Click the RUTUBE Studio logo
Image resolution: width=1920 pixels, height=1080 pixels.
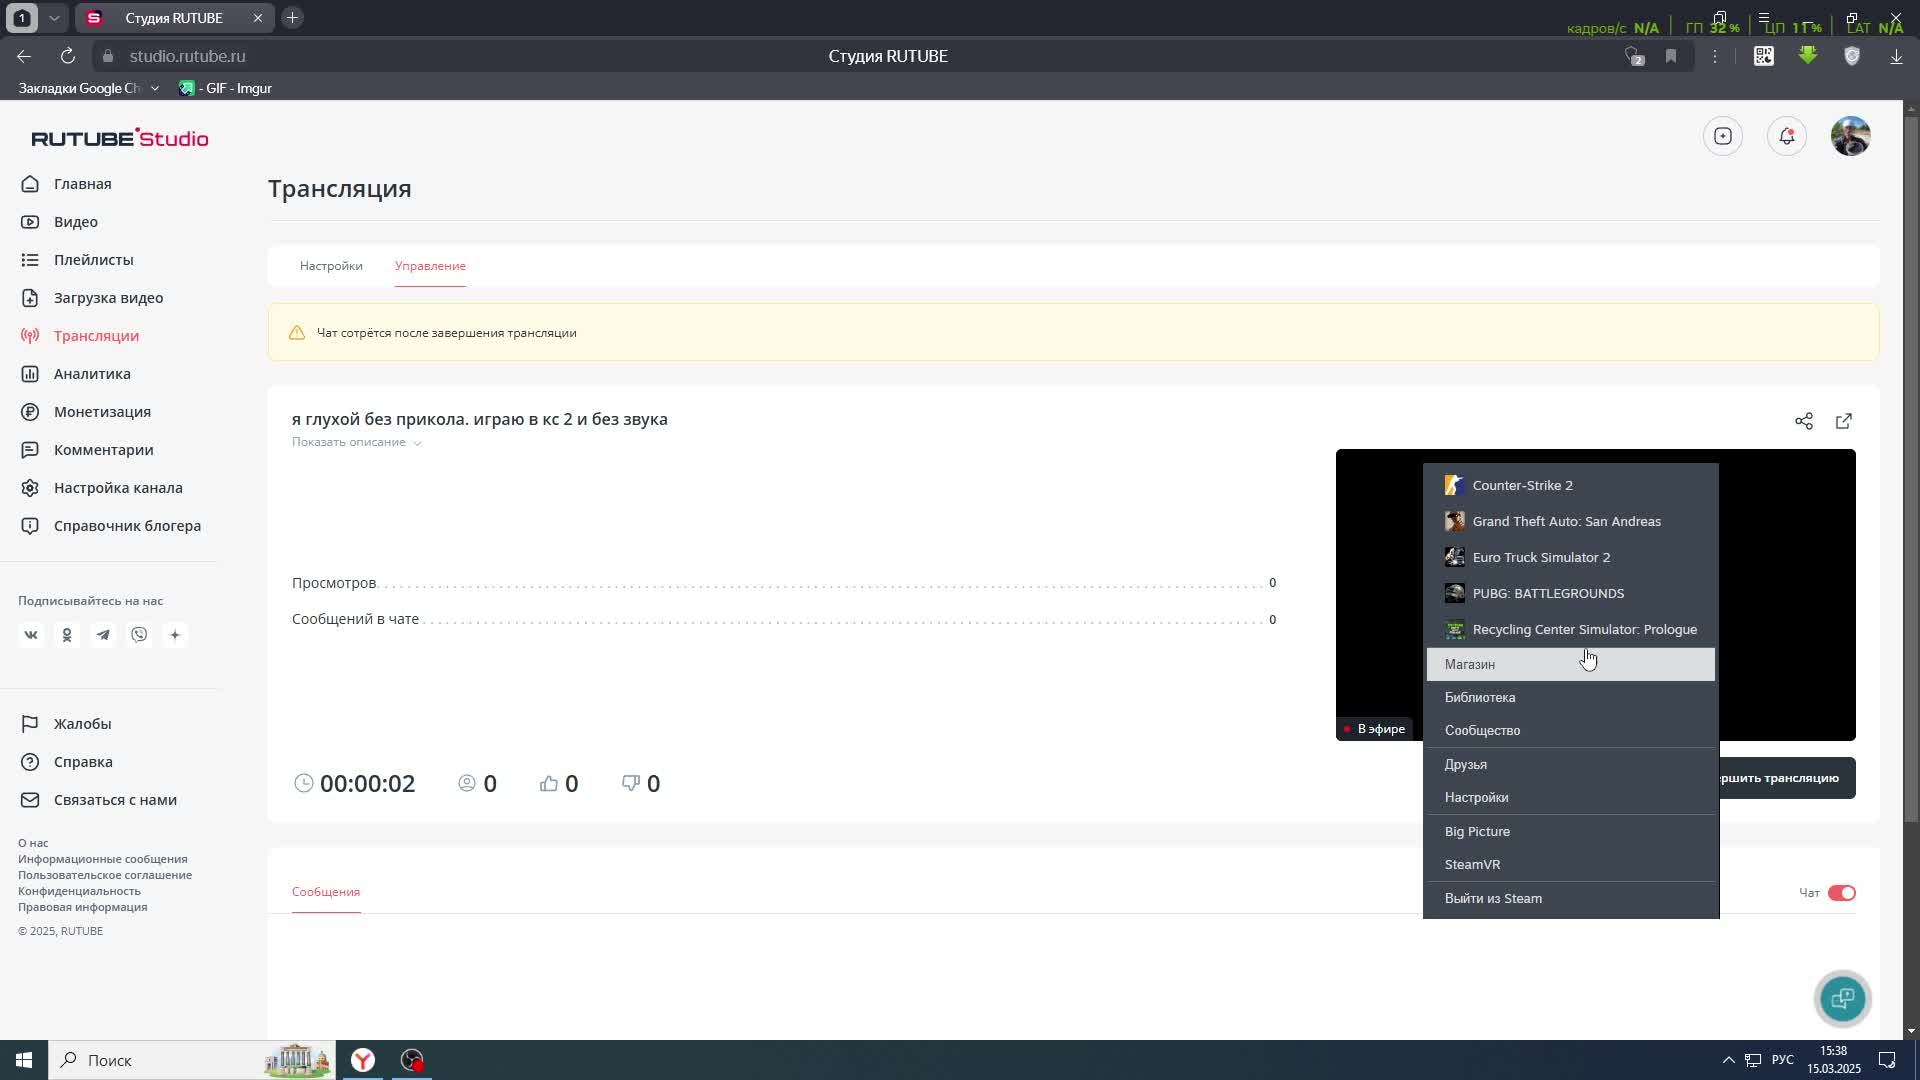pyautogui.click(x=120, y=138)
